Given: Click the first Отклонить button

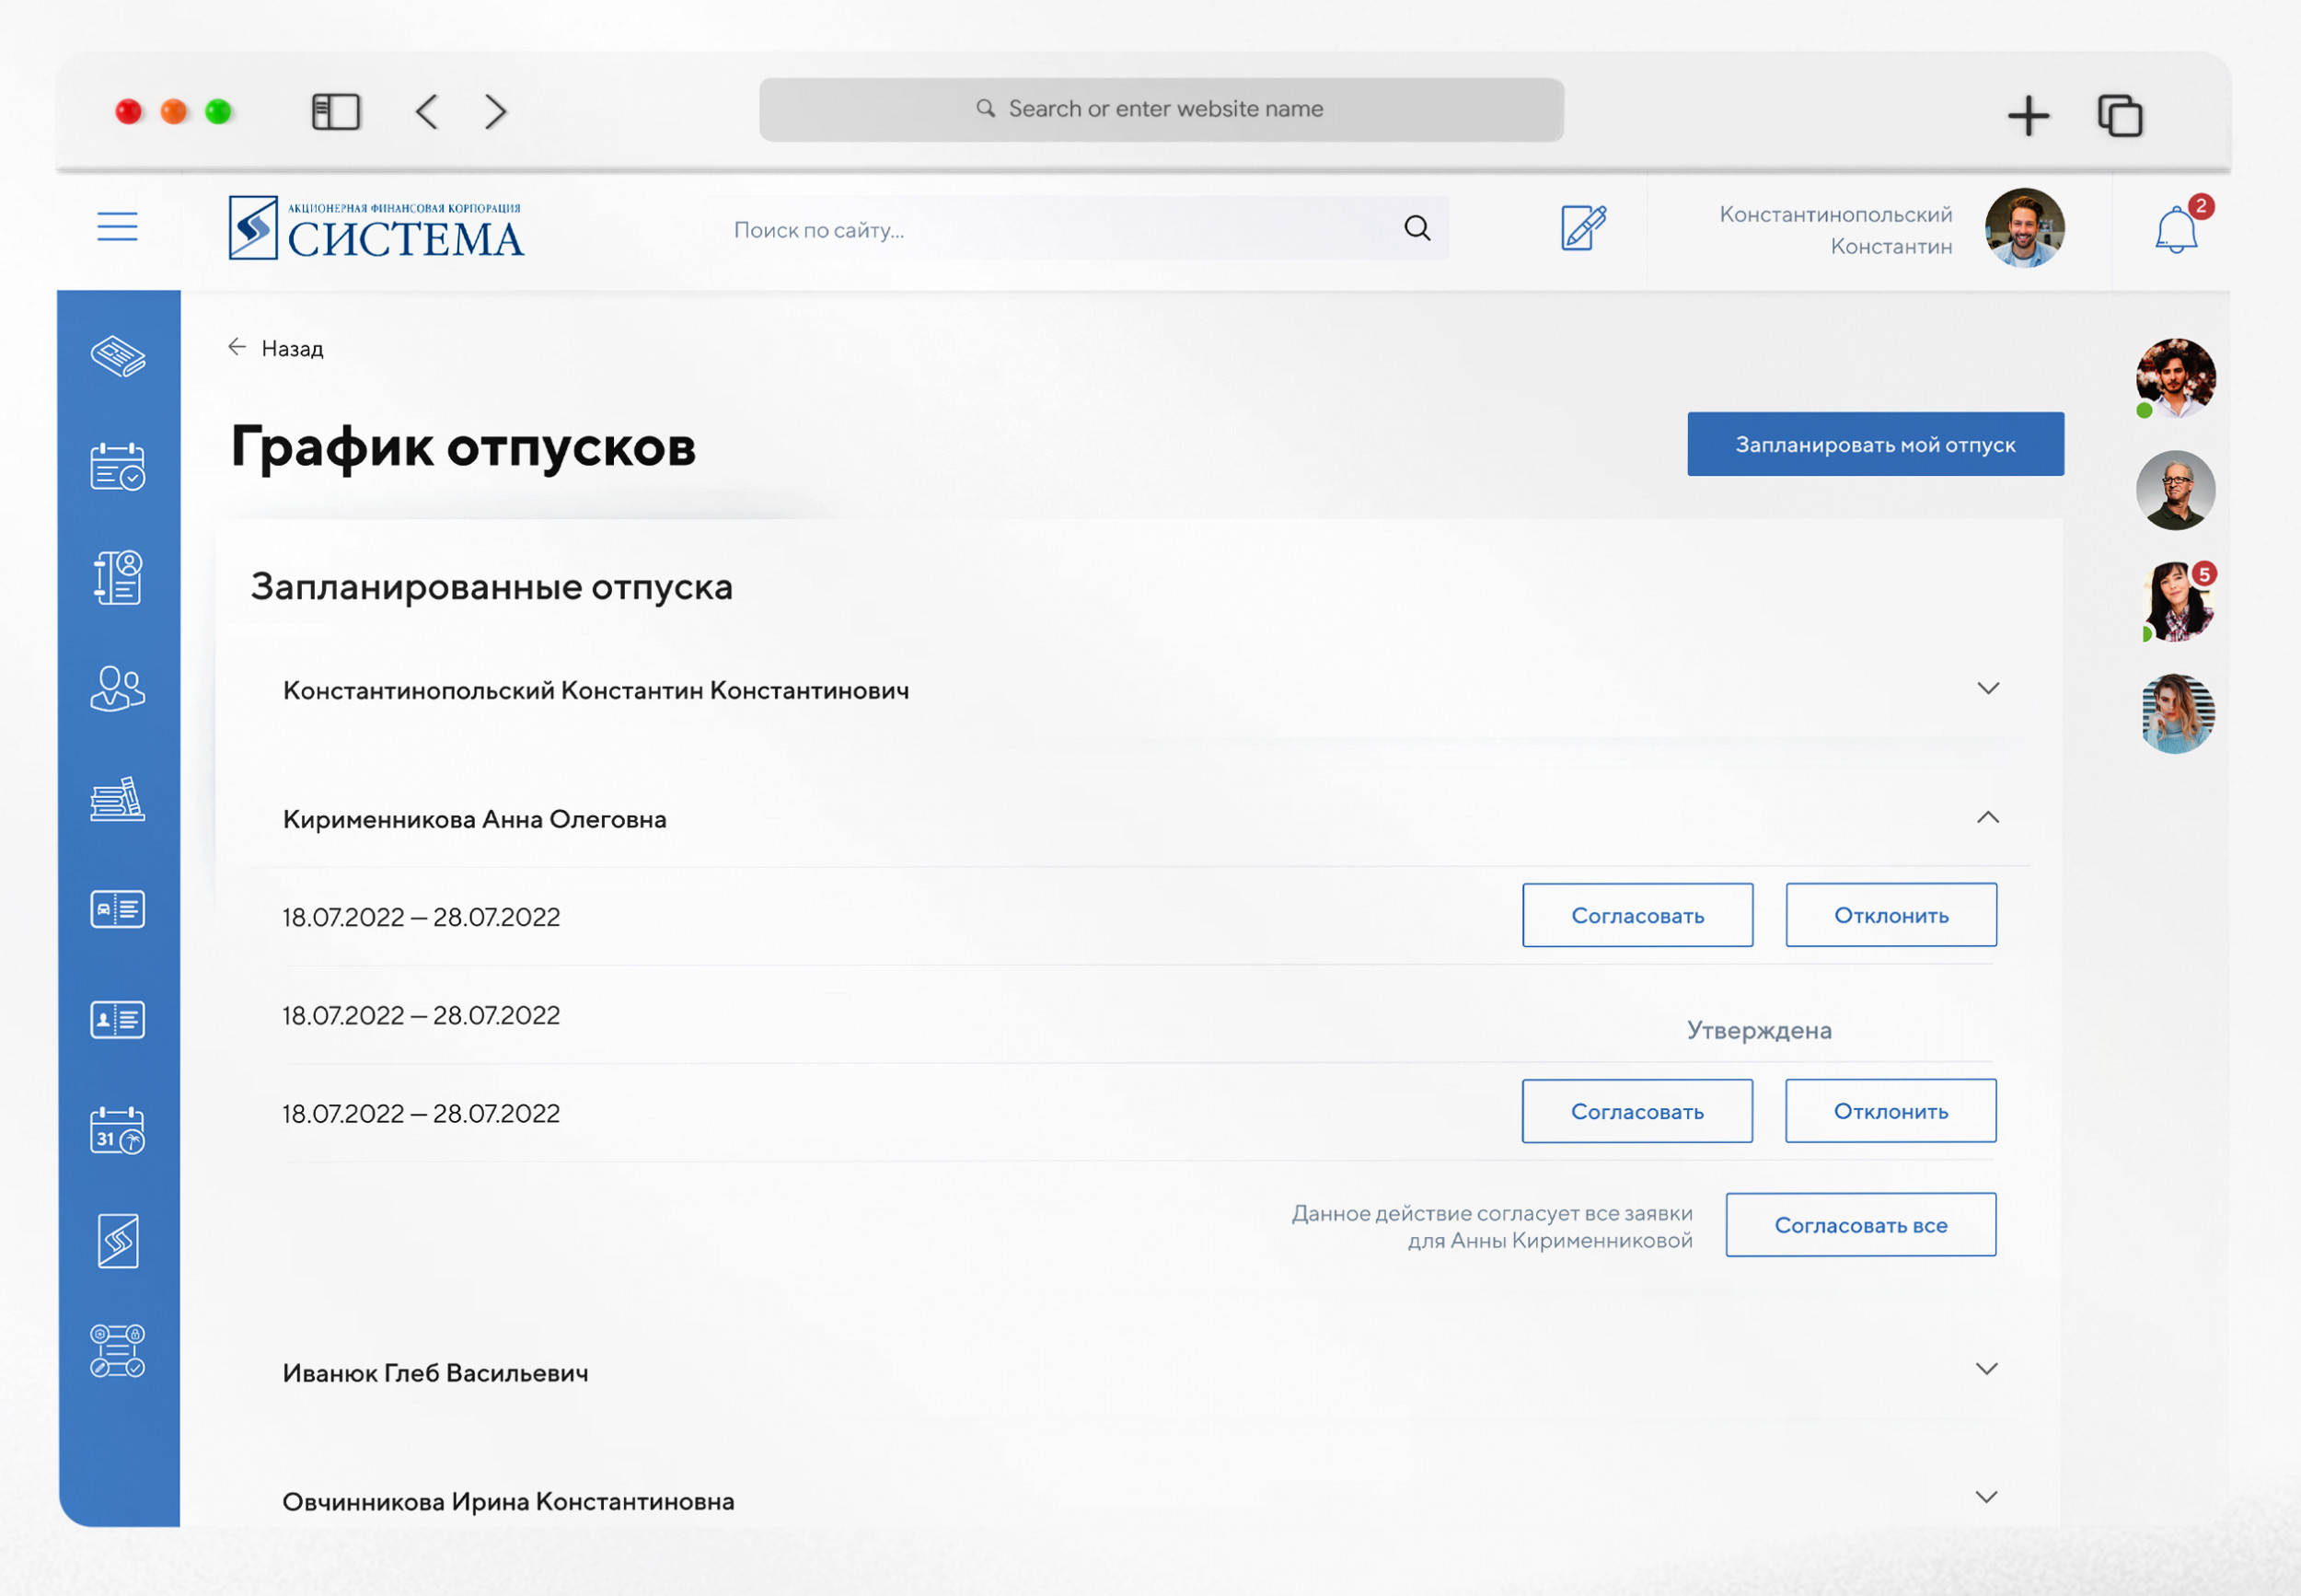Looking at the screenshot, I should (1891, 915).
